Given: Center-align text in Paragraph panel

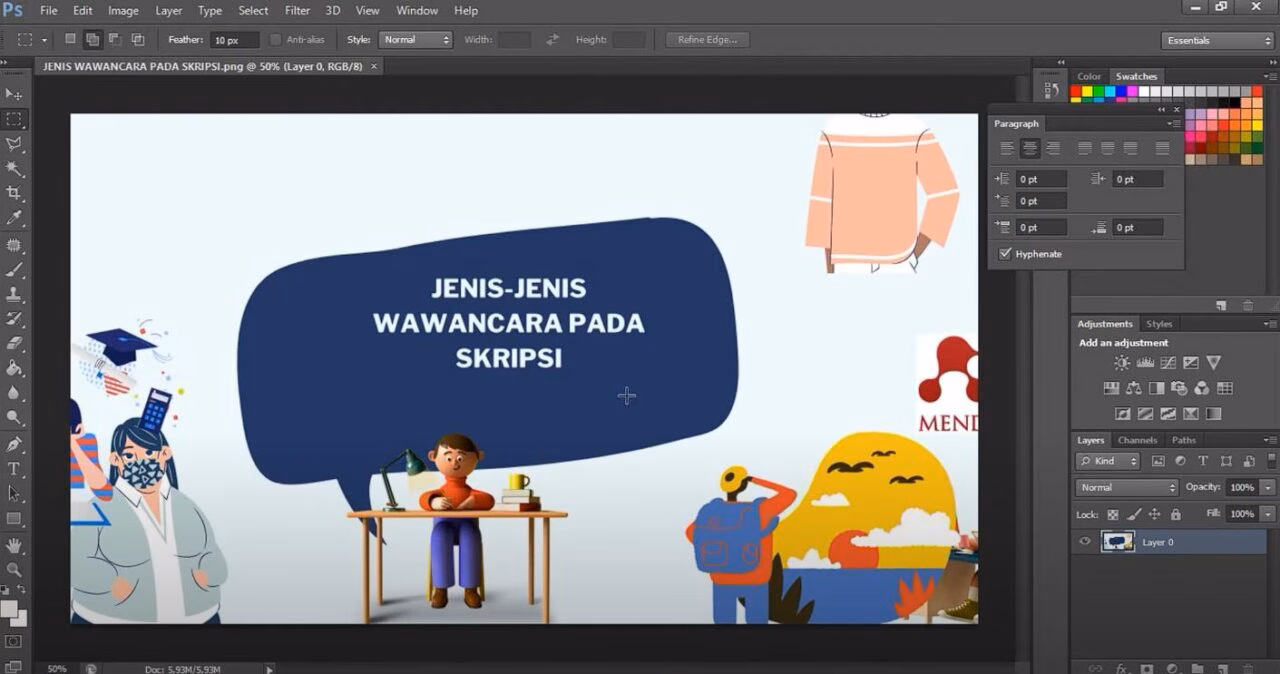Looking at the screenshot, I should pos(1029,149).
